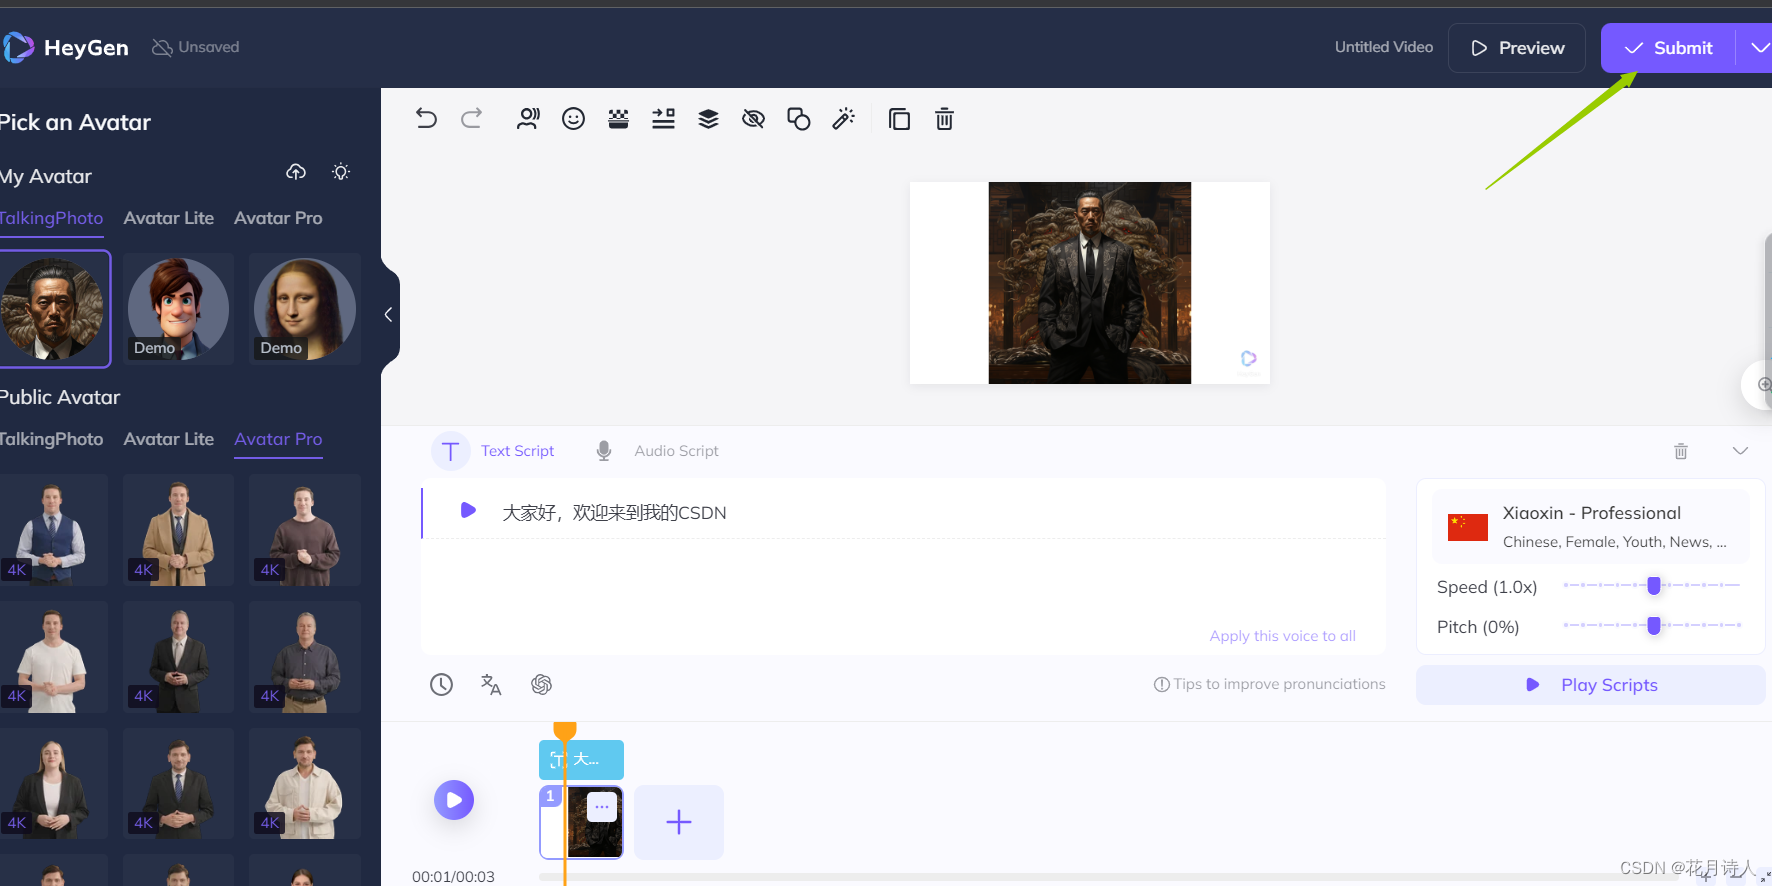The height and width of the screenshot is (886, 1772).
Task: Toggle the hide eye-slash icon
Action: (753, 119)
